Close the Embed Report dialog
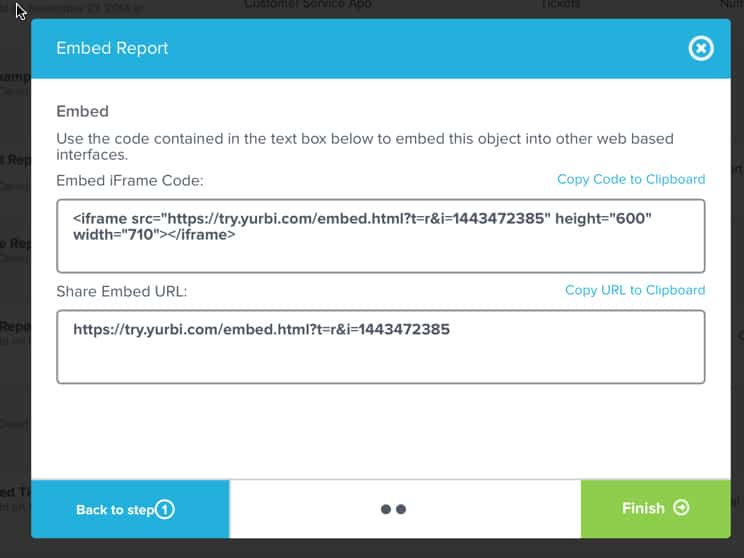The image size is (744, 558). click(x=701, y=48)
